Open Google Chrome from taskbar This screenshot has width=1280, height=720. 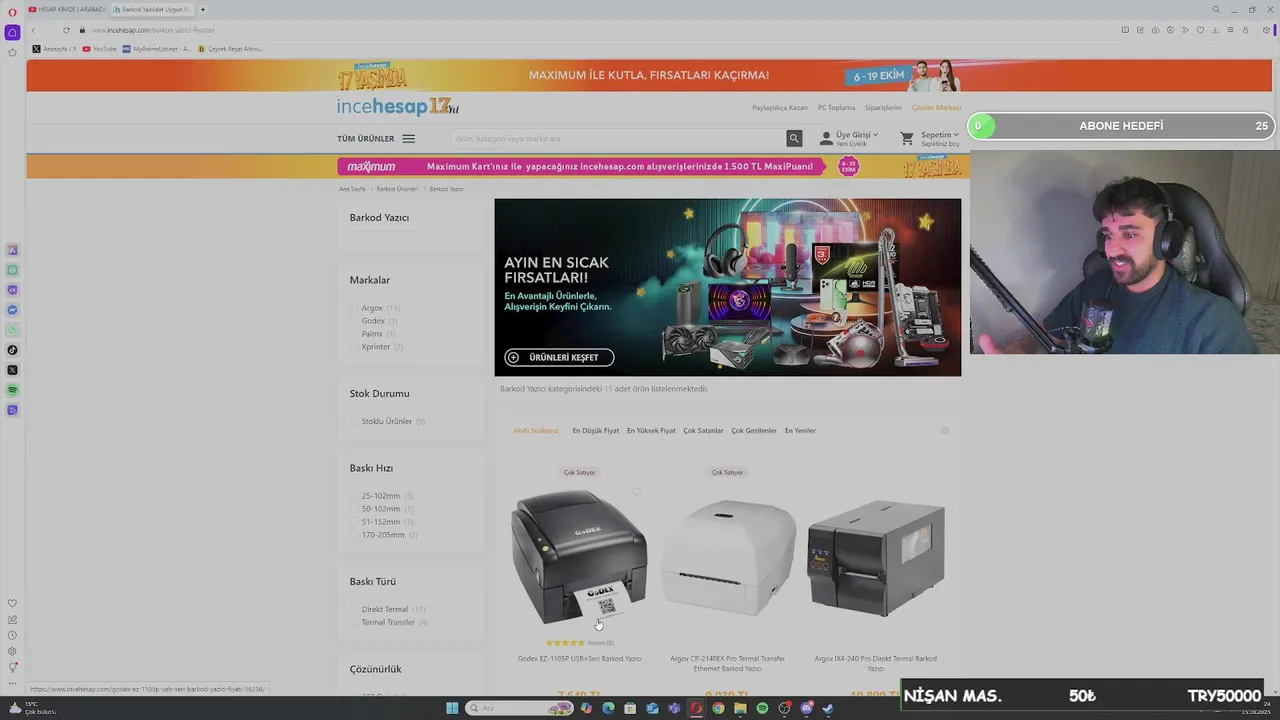(718, 708)
